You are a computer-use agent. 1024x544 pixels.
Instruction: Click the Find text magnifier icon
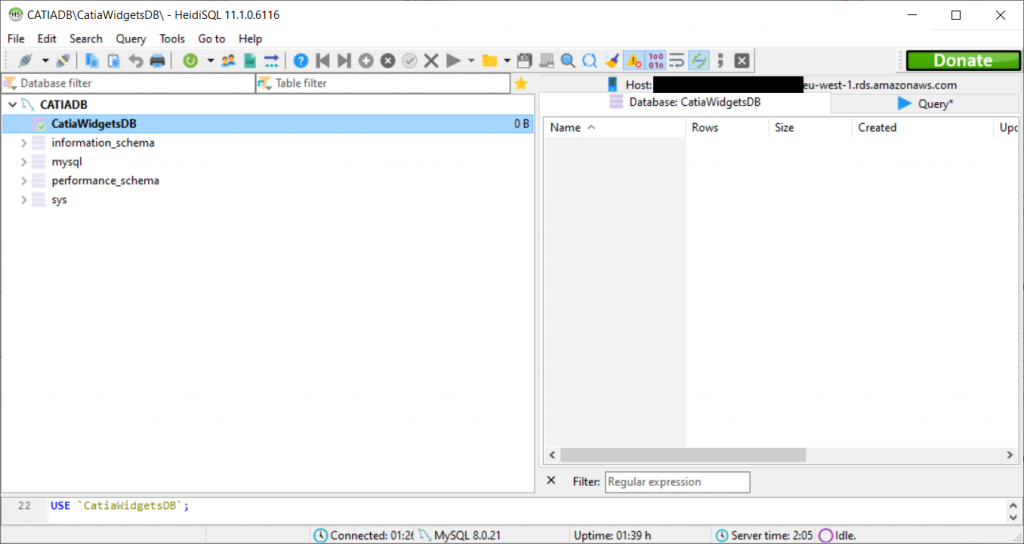pos(568,61)
